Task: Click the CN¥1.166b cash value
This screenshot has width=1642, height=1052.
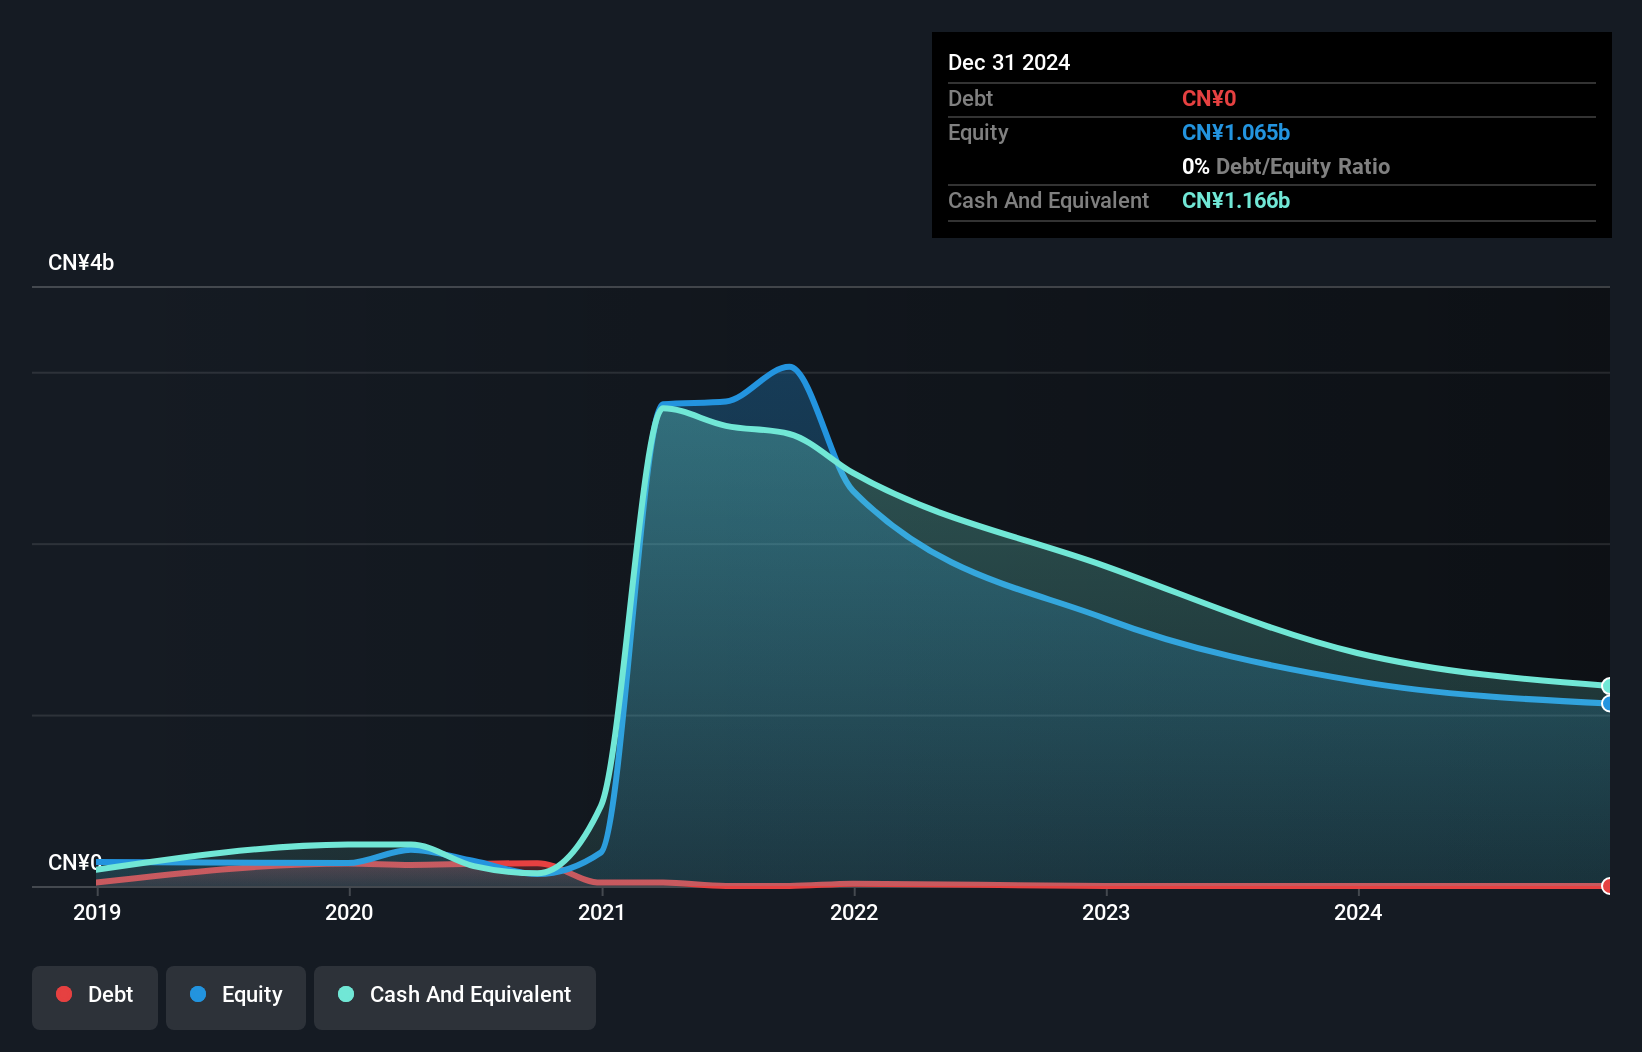Action: point(1236,201)
